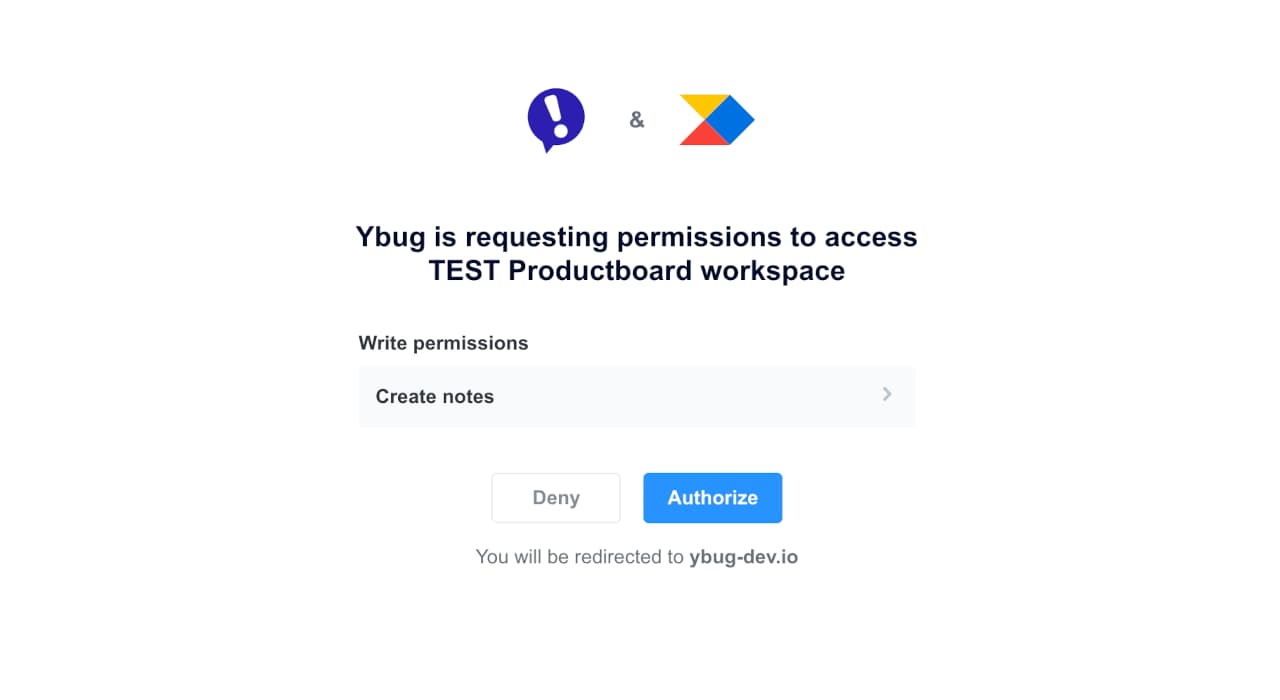Click the ybug-dev.io redirect domain
Viewport: 1280px width, 700px height.
coord(743,557)
